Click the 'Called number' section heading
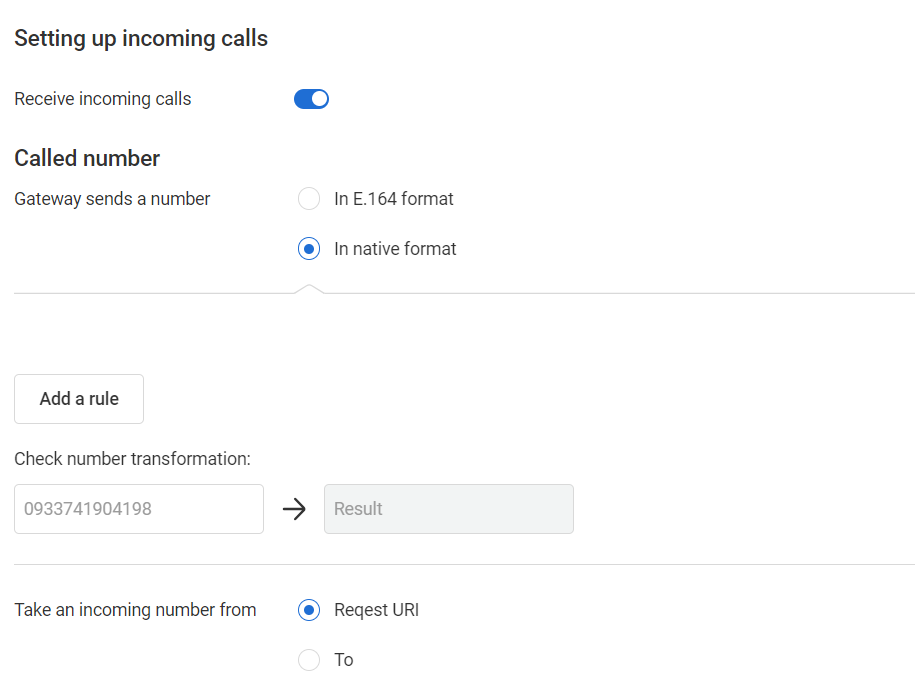This screenshot has height=698, width=915. pos(87,158)
